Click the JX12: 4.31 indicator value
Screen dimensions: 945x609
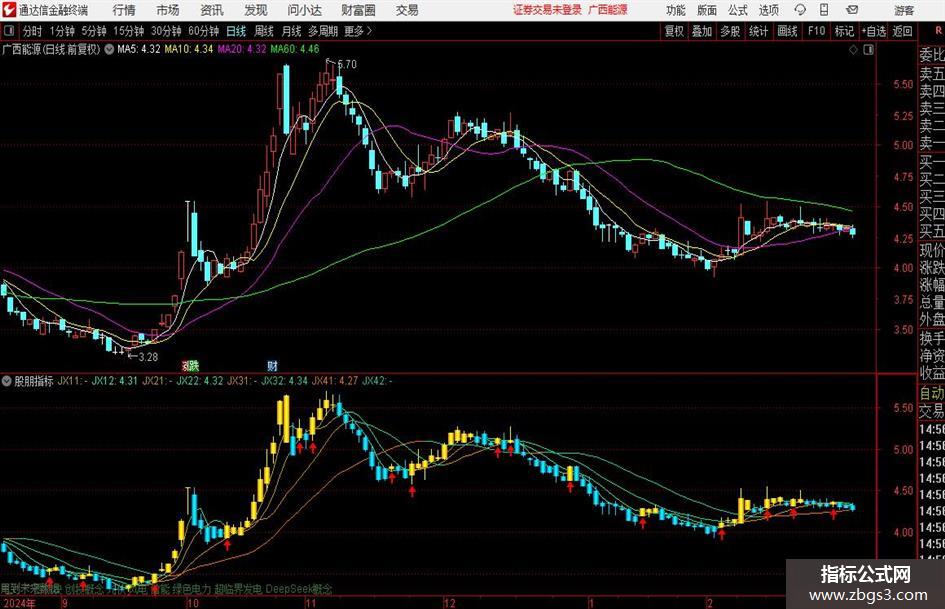click(x=115, y=381)
